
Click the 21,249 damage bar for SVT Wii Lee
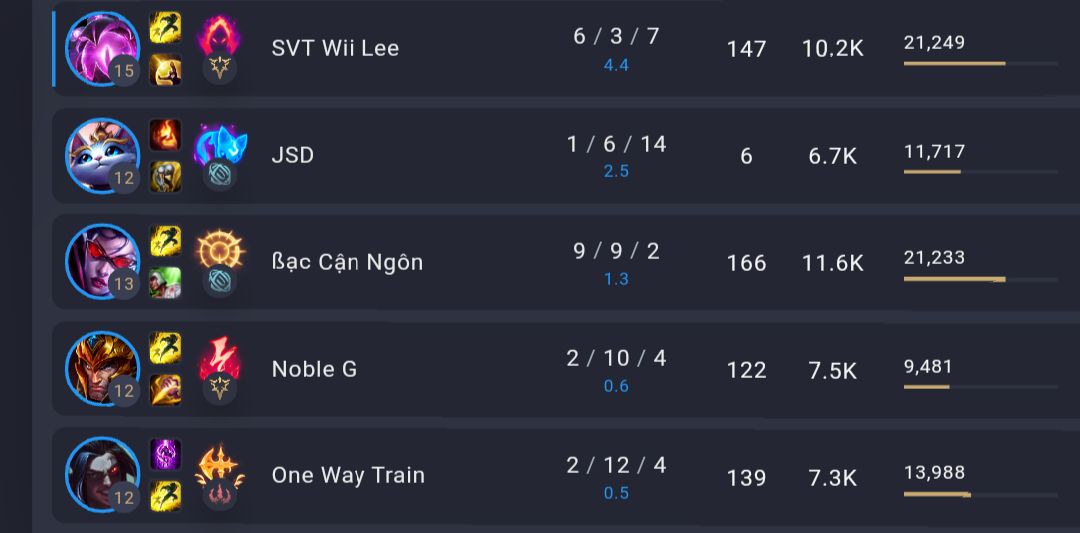(981, 63)
